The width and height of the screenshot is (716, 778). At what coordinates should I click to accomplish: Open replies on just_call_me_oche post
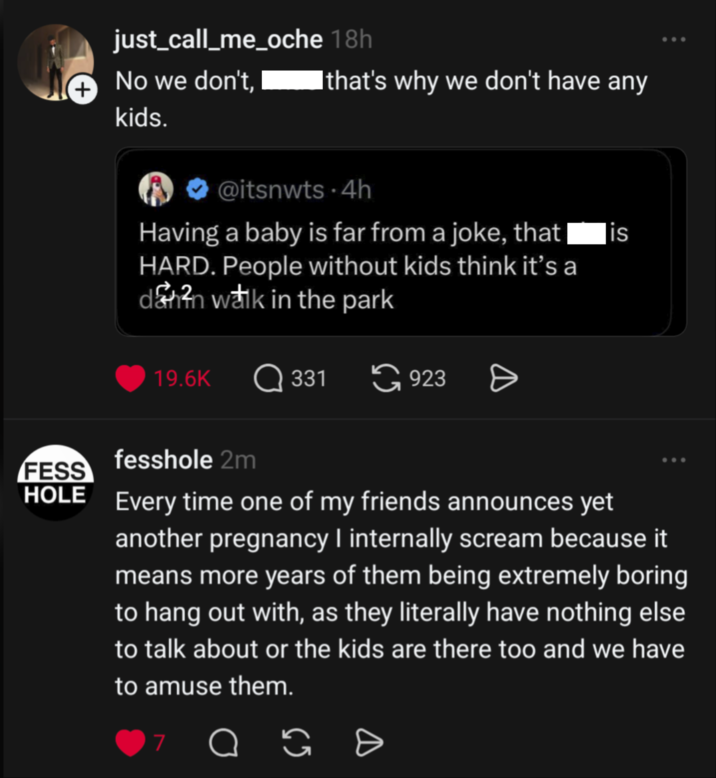tap(268, 379)
